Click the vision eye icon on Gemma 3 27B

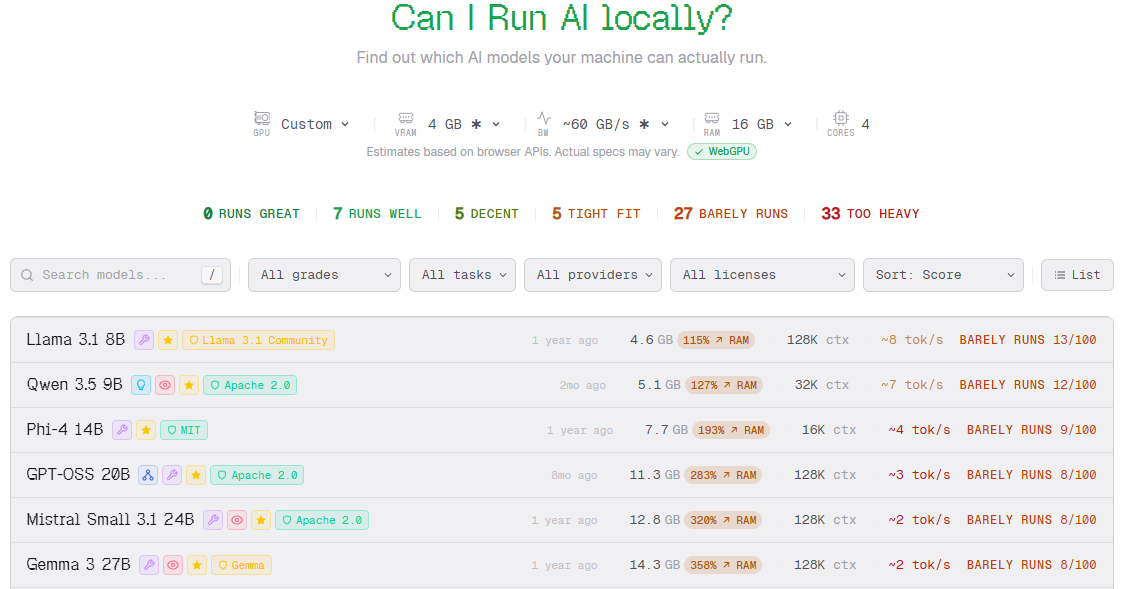[172, 565]
